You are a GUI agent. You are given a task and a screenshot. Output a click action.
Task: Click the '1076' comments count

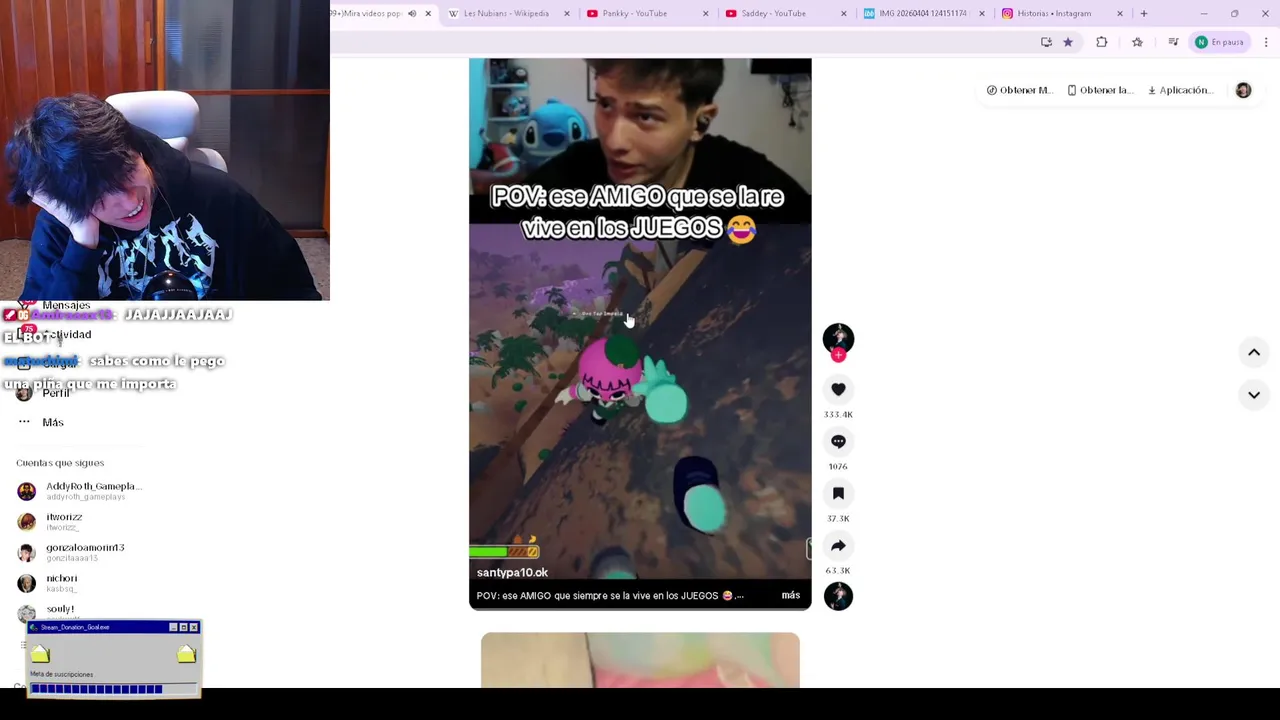coord(838,466)
